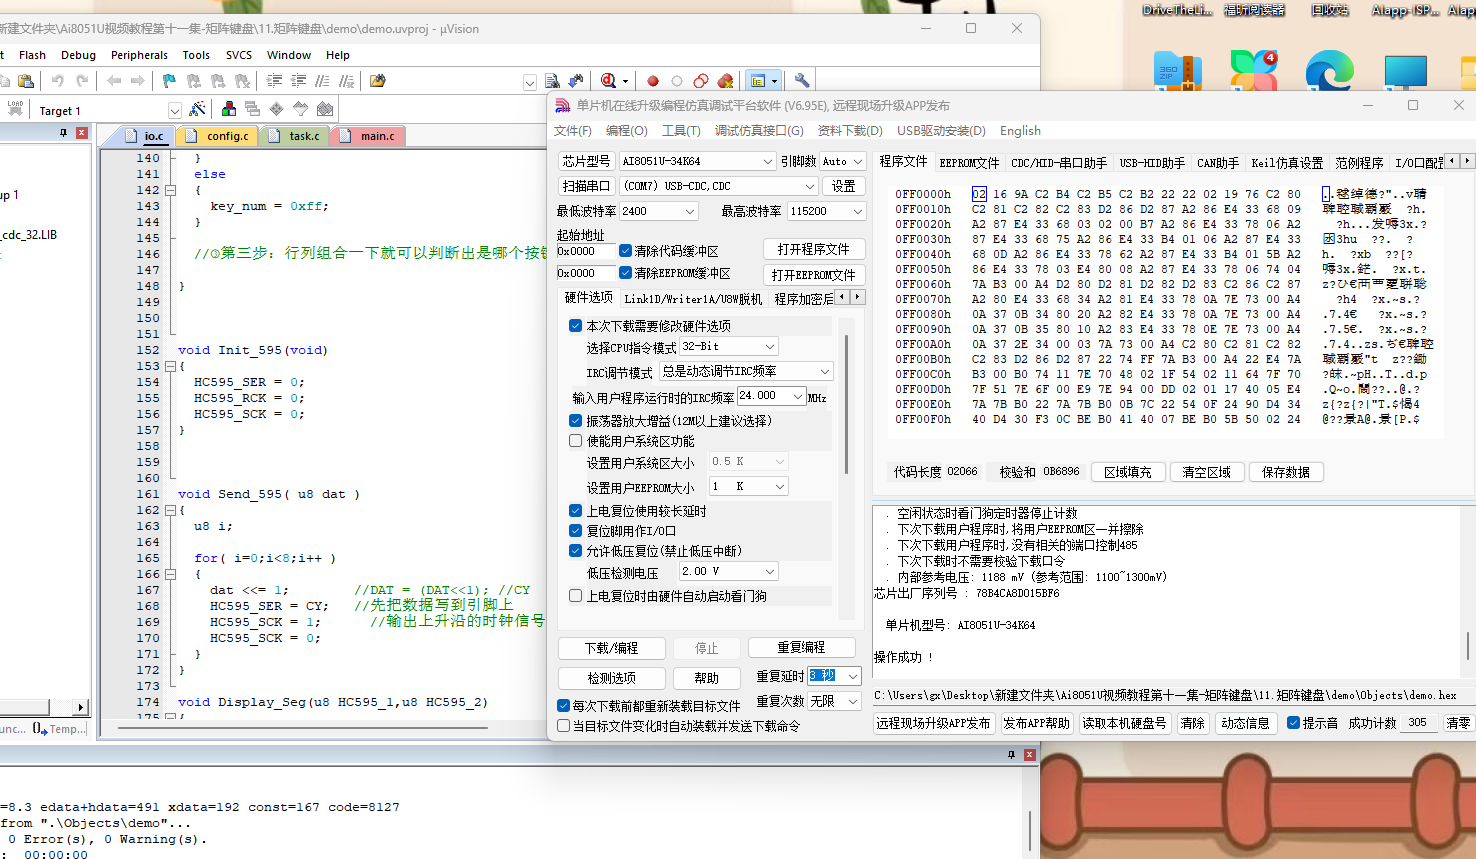Open the Target 1 selector dropdown
This screenshot has height=859, width=1476.
click(175, 110)
